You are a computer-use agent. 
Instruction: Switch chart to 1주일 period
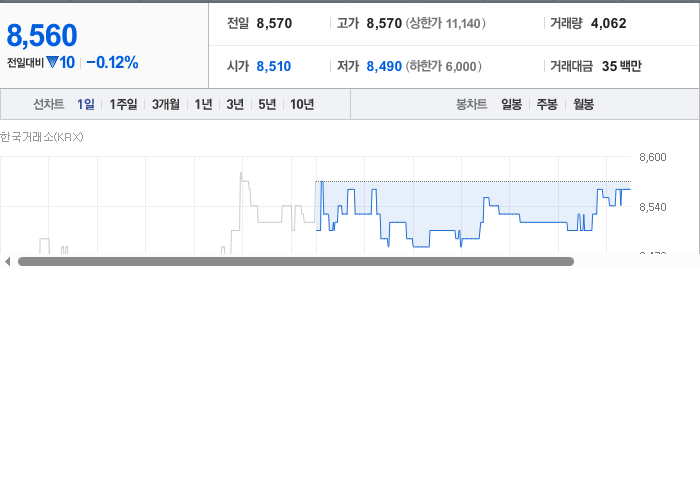[123, 104]
